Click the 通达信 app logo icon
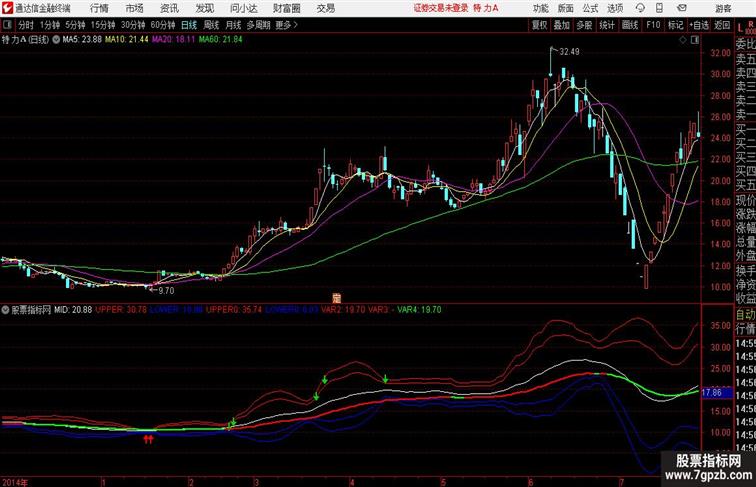This screenshot has height=487, width=756. pyautogui.click(x=7, y=8)
